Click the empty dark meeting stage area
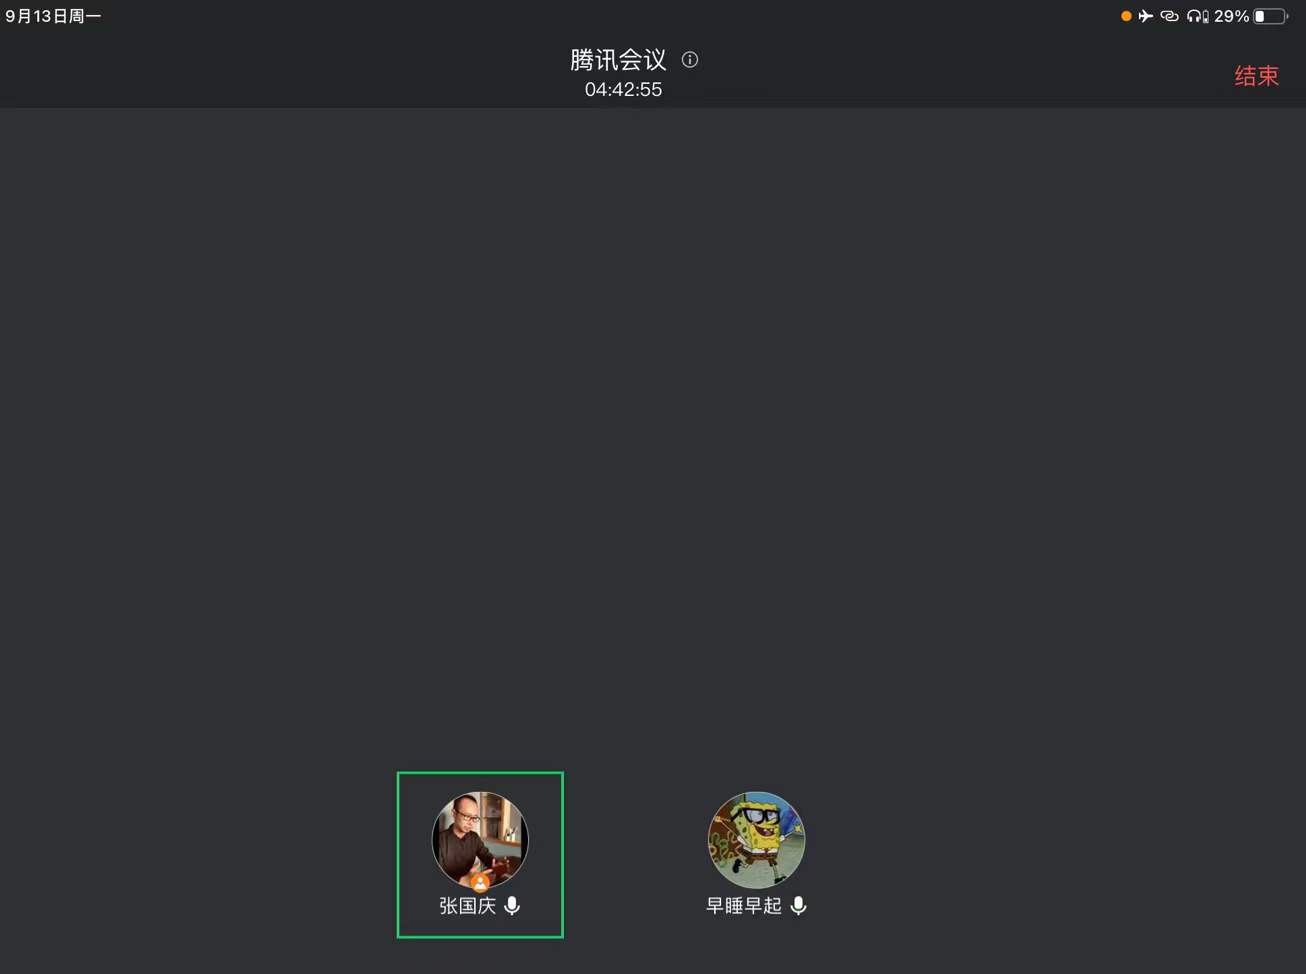Screen dimensions: 1306x974 (653, 430)
